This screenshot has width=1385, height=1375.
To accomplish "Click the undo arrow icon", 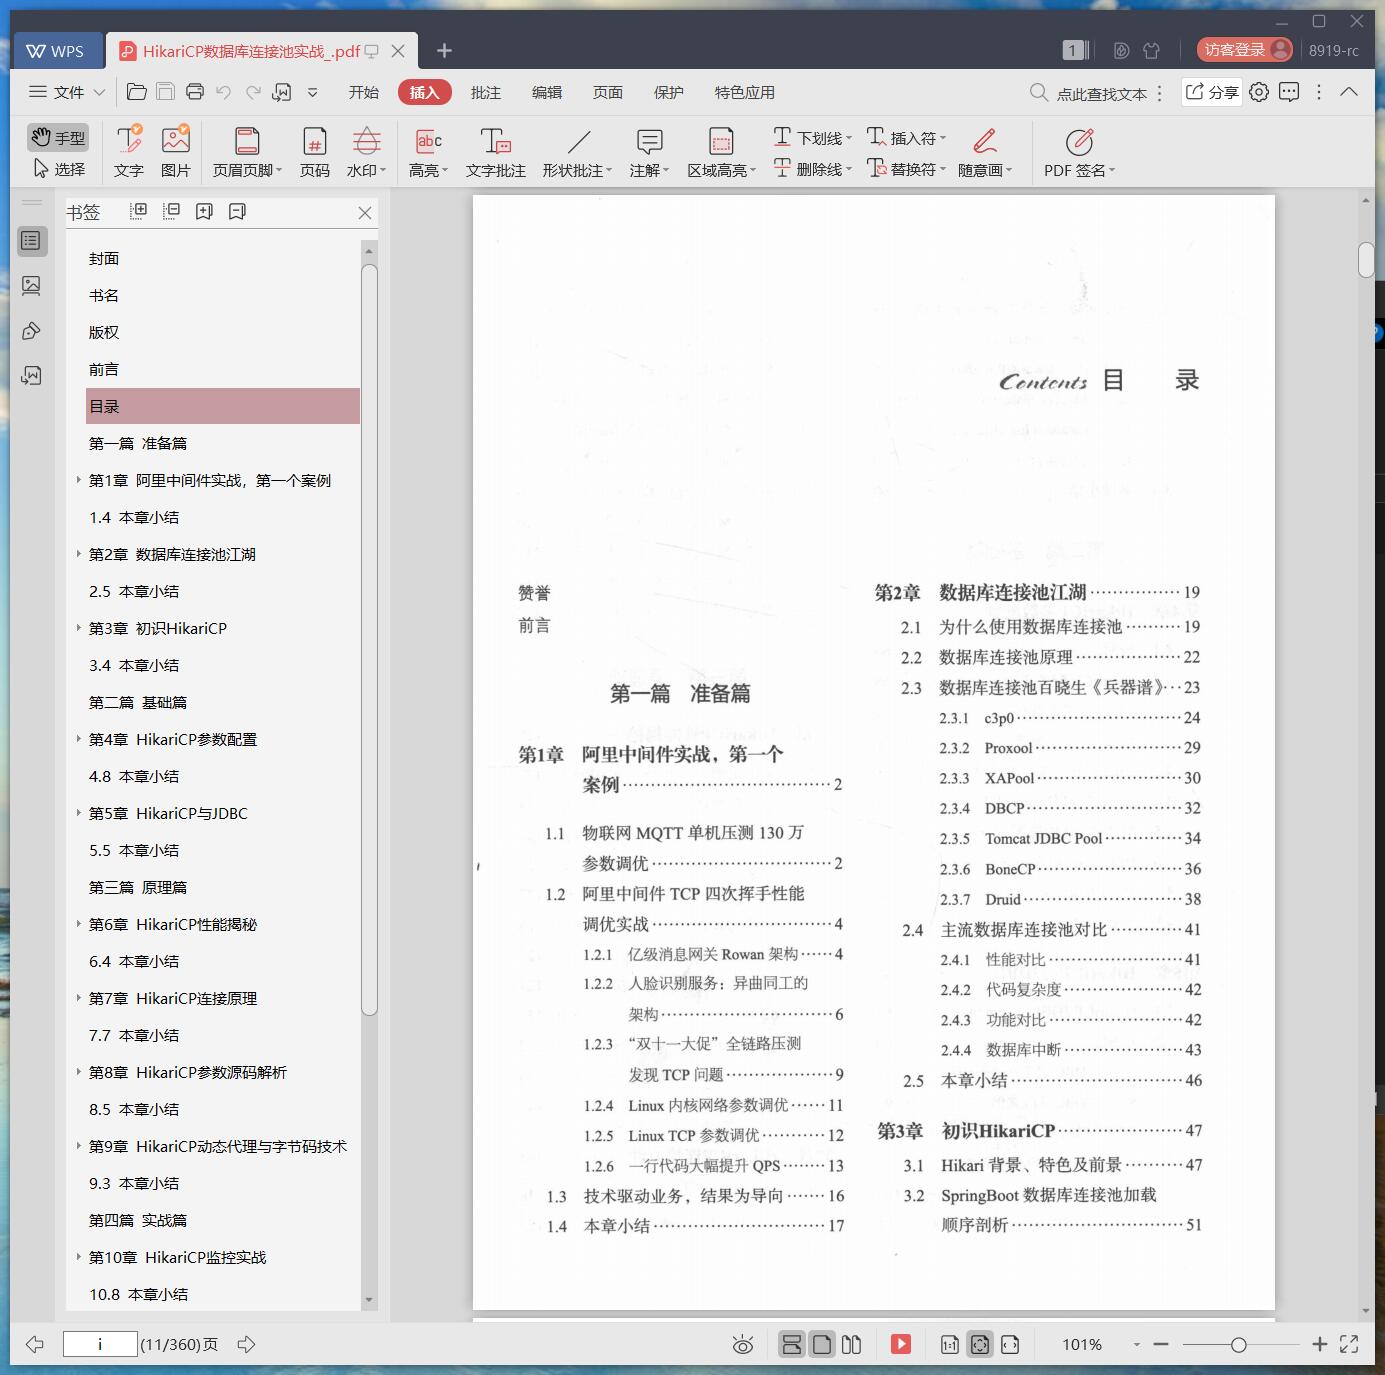I will pyautogui.click(x=224, y=92).
